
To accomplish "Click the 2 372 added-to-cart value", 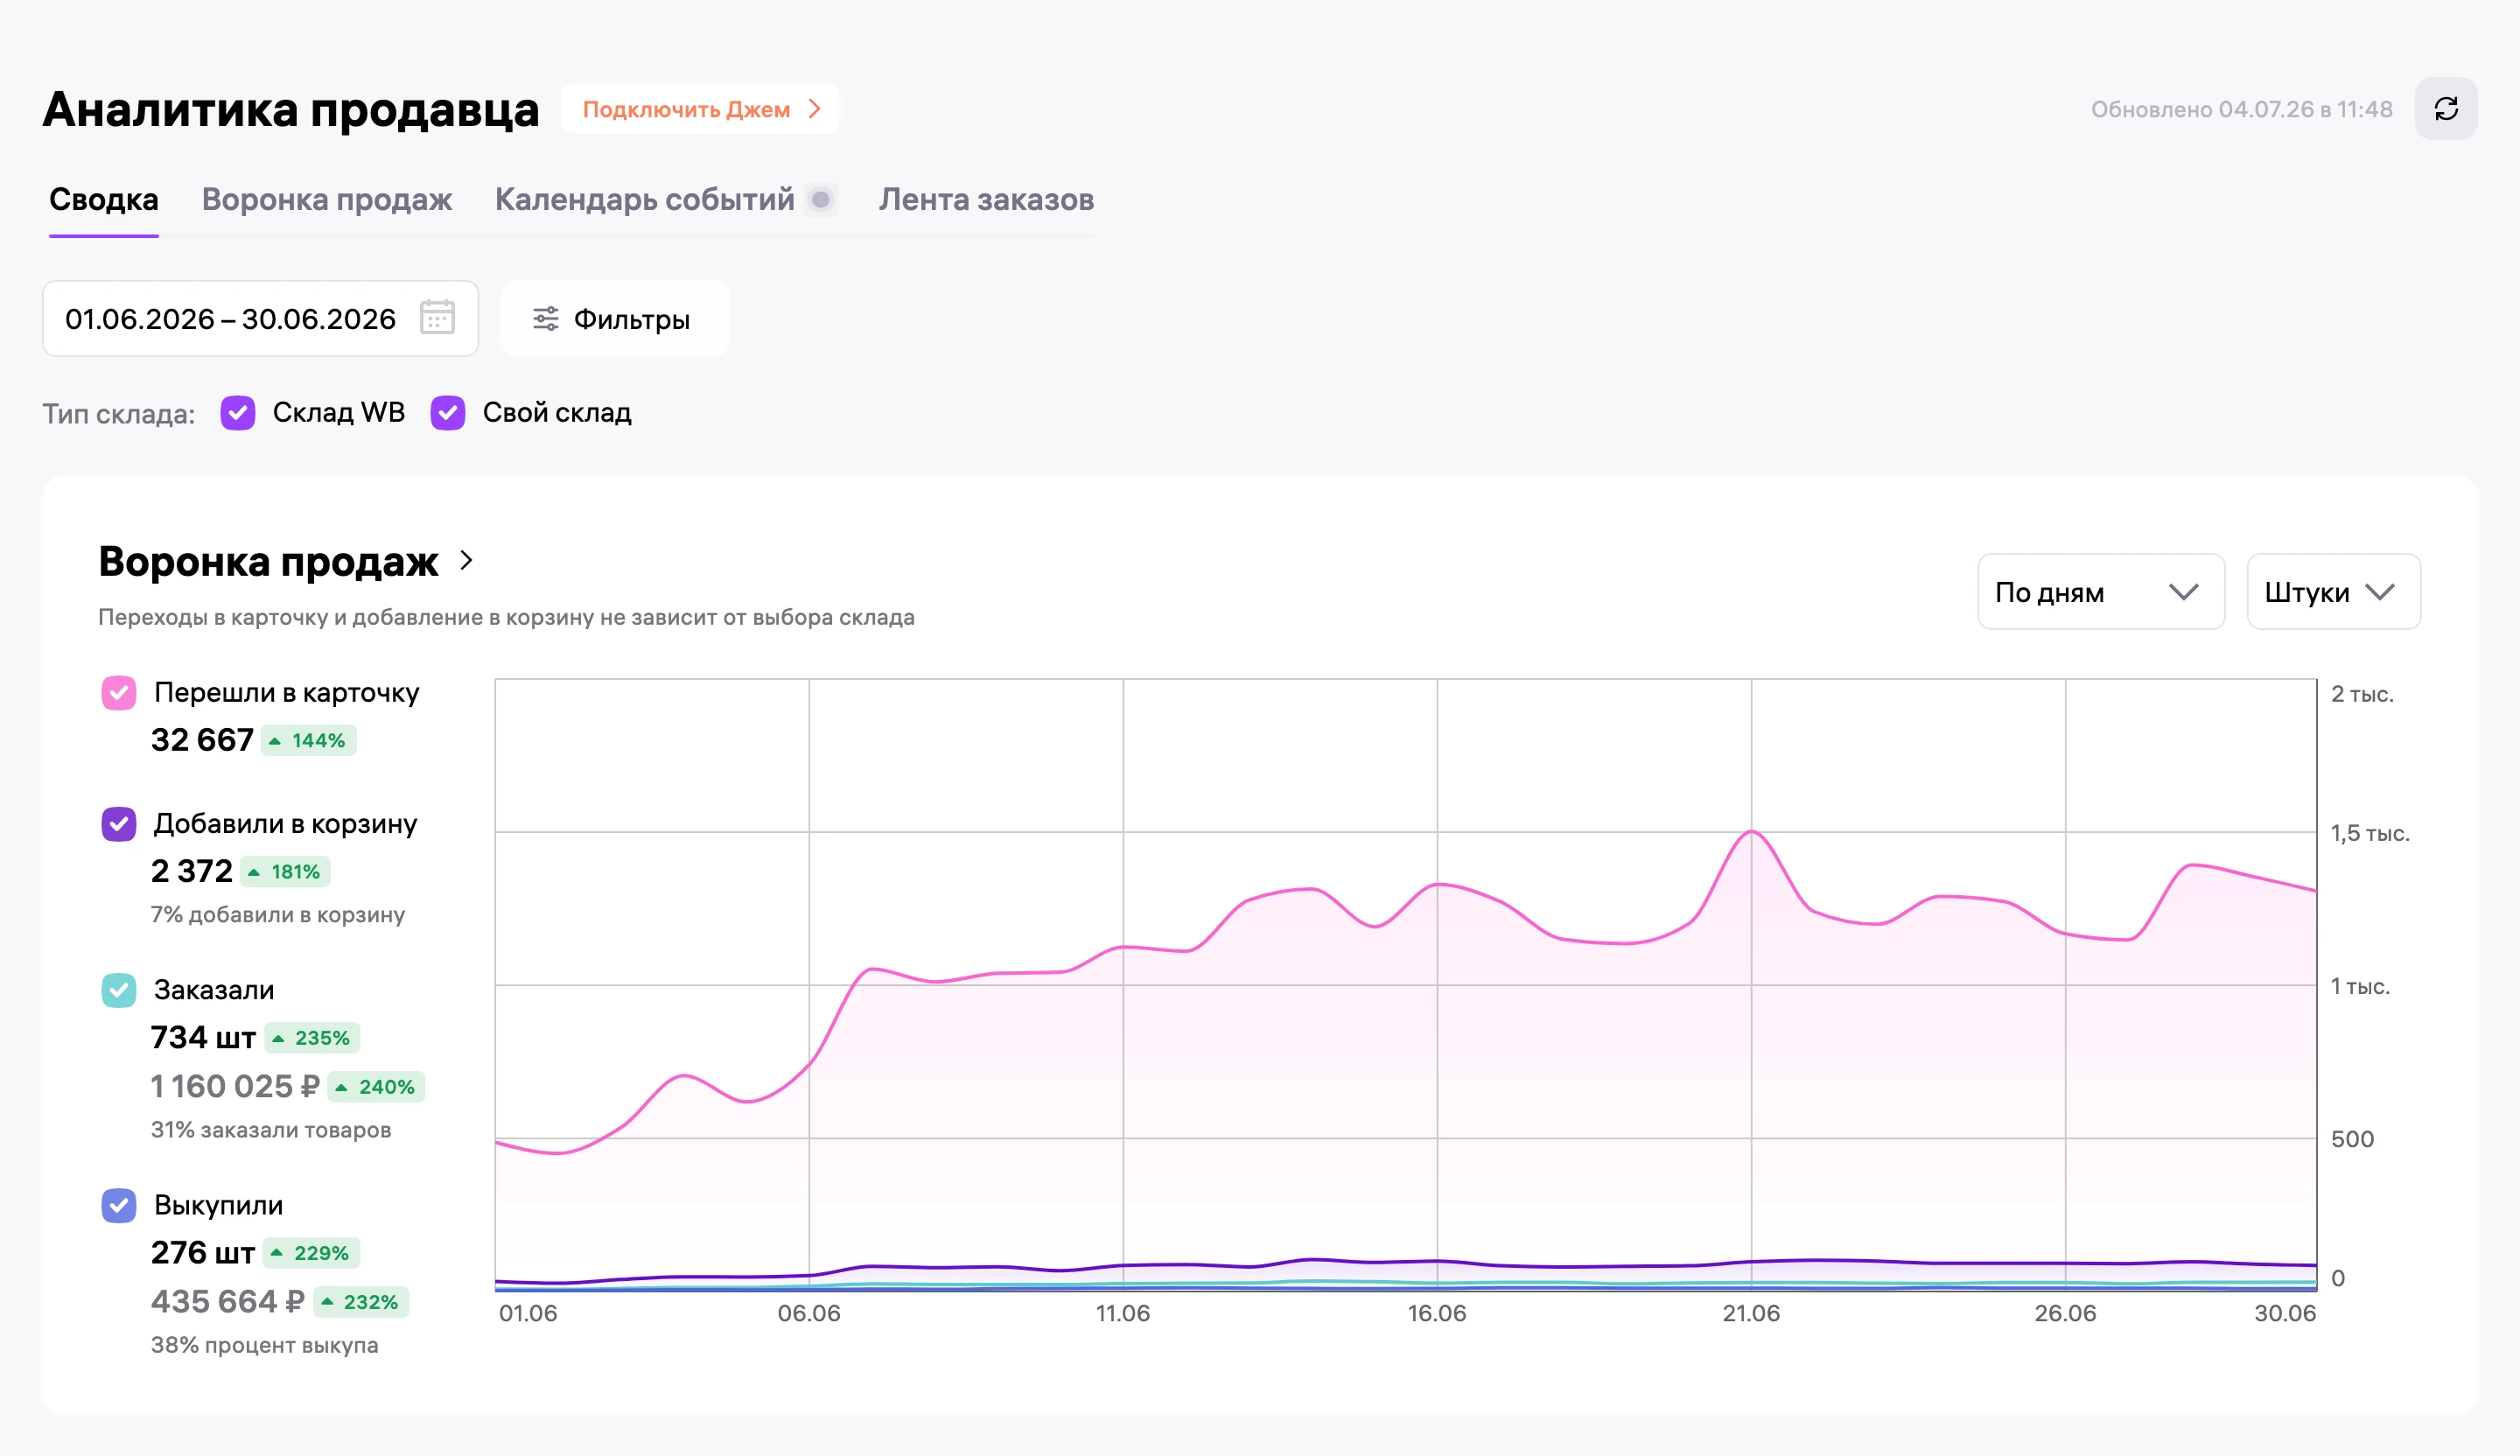I will point(192,871).
